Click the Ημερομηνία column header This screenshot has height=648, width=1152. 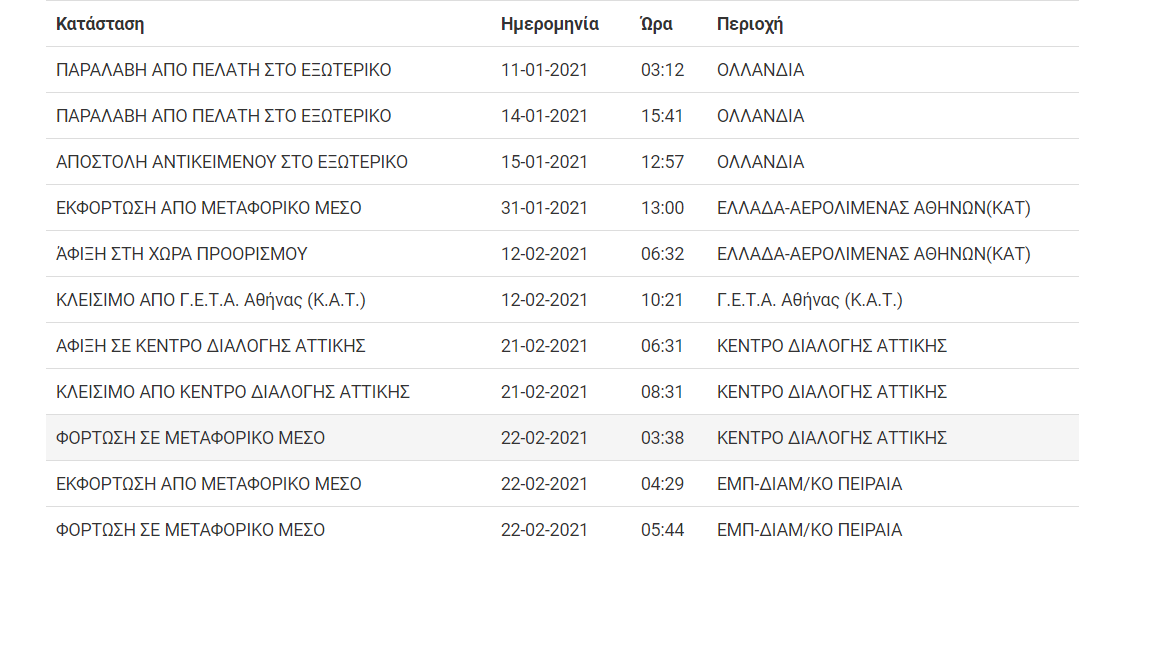(550, 24)
